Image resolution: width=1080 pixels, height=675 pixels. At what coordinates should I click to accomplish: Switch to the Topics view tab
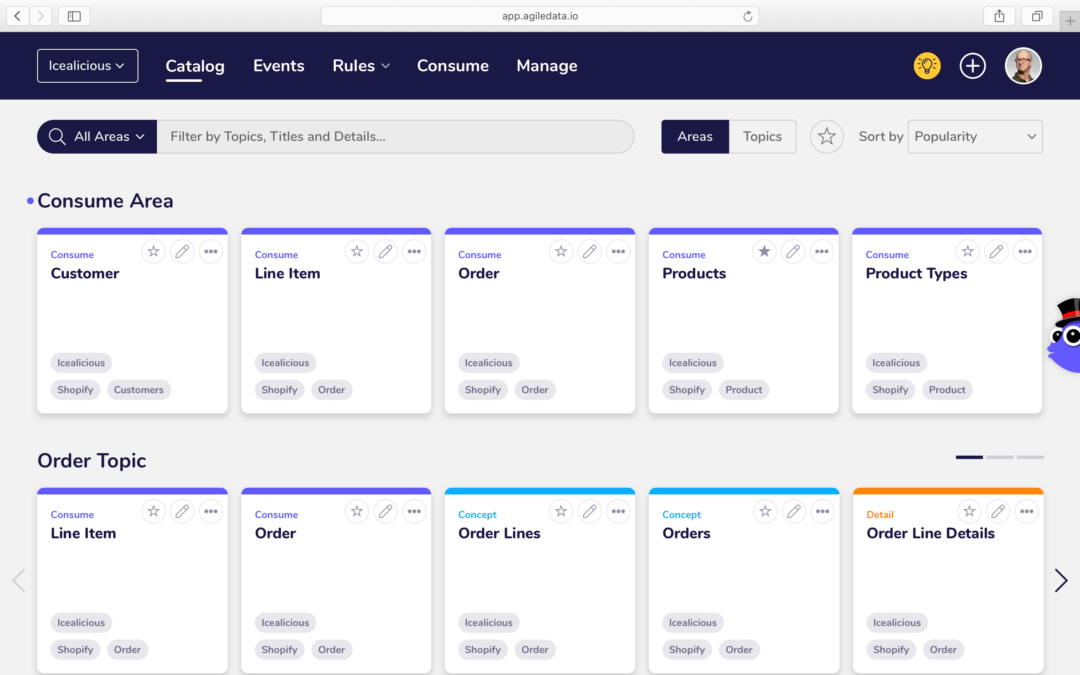(x=762, y=137)
